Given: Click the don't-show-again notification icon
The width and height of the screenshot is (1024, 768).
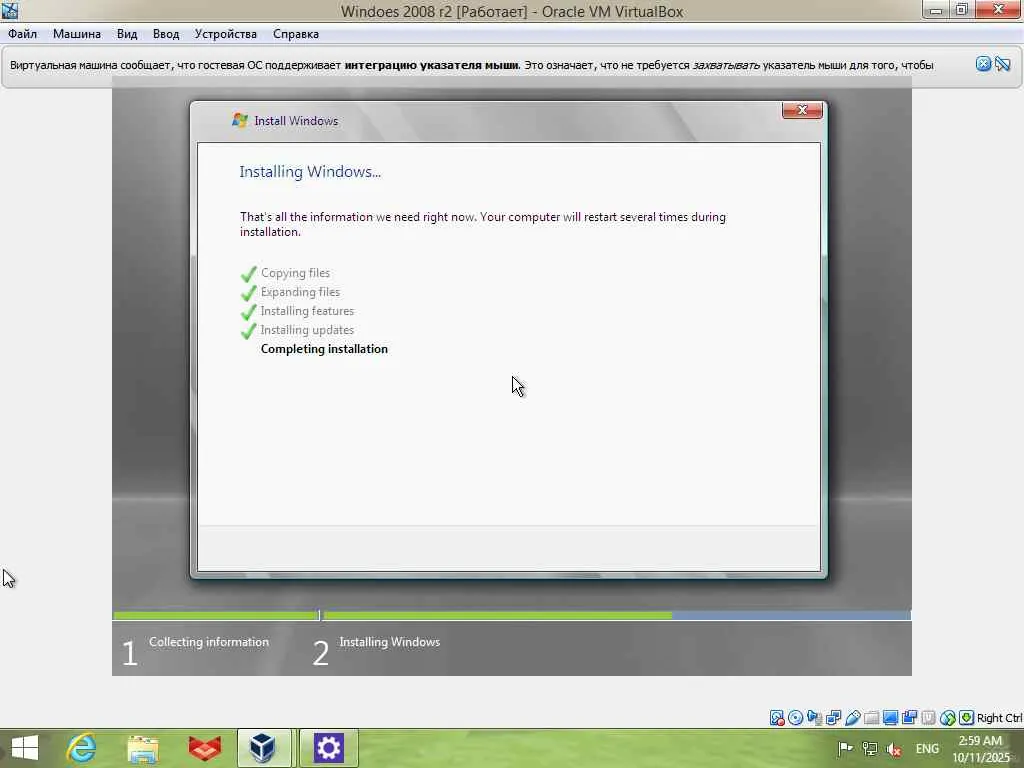Looking at the screenshot, I should point(1002,64).
